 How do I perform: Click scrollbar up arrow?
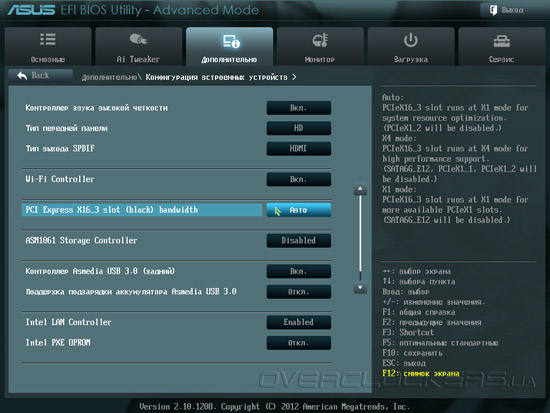pos(360,189)
